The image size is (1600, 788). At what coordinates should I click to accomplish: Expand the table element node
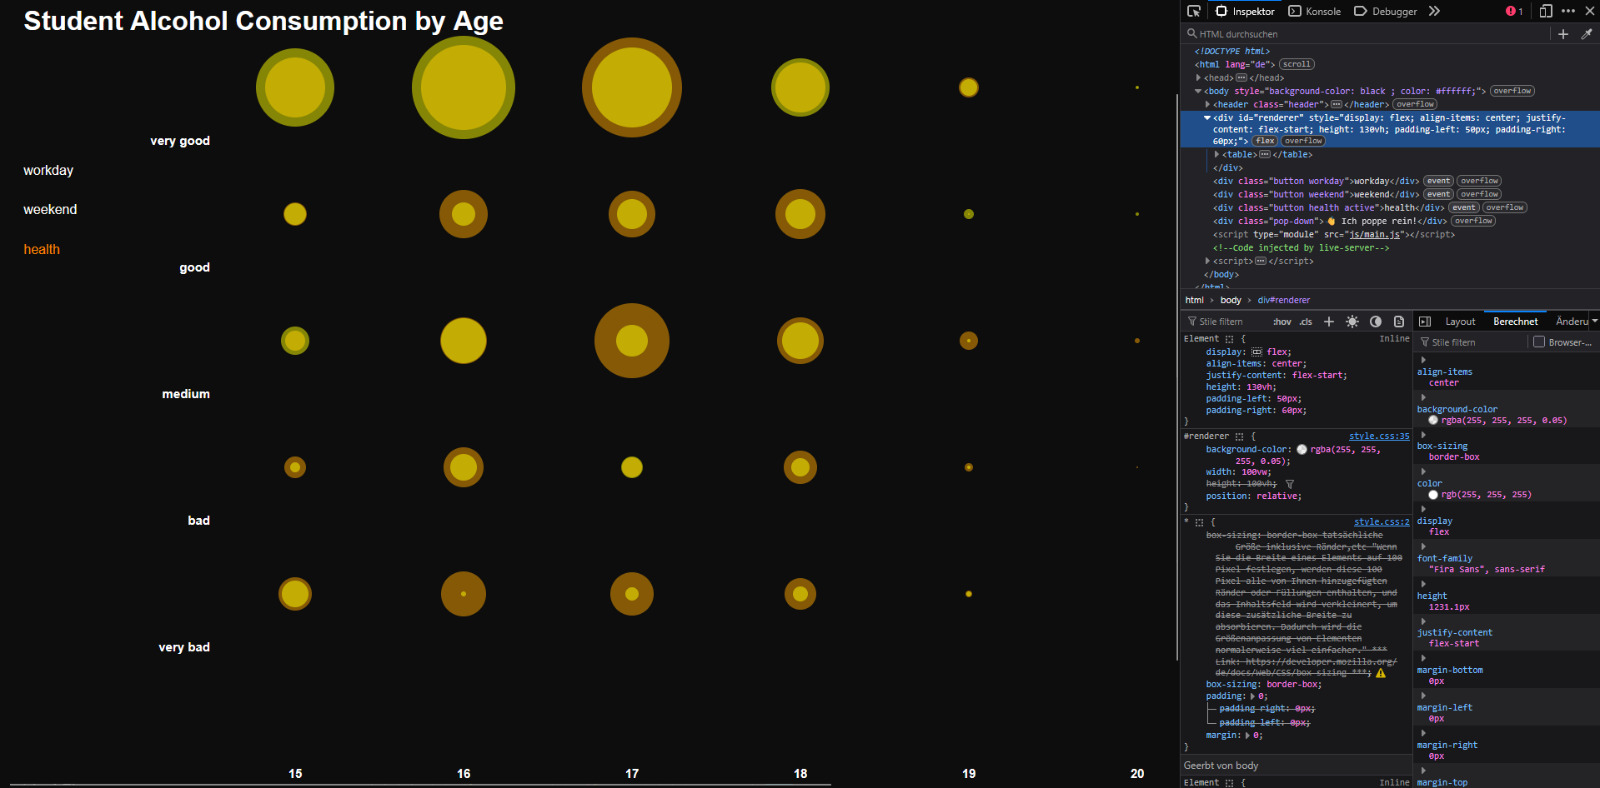pyautogui.click(x=1217, y=155)
